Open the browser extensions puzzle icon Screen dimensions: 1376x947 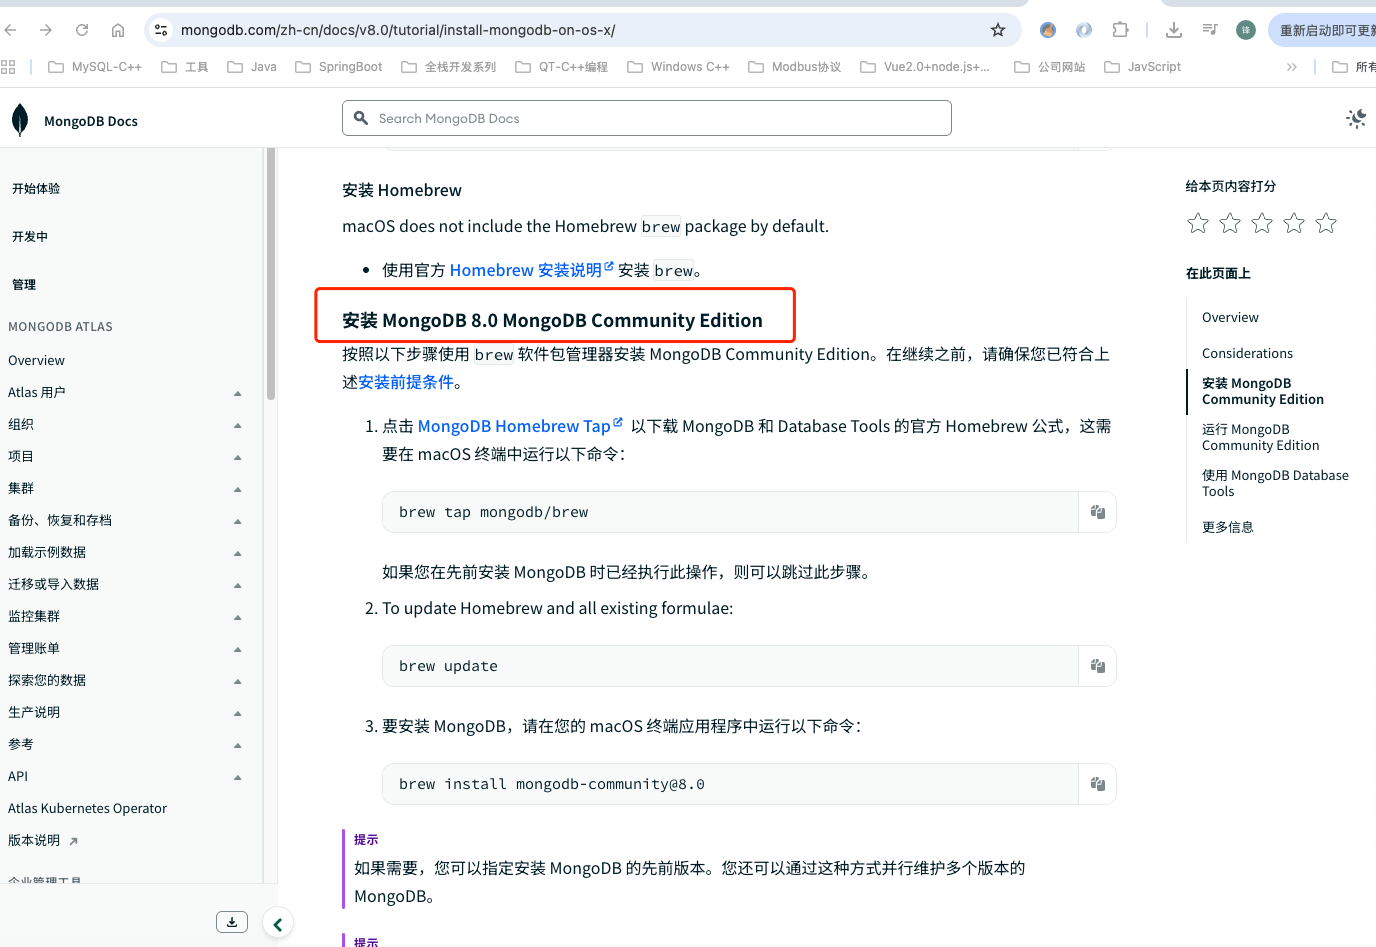point(1121,30)
